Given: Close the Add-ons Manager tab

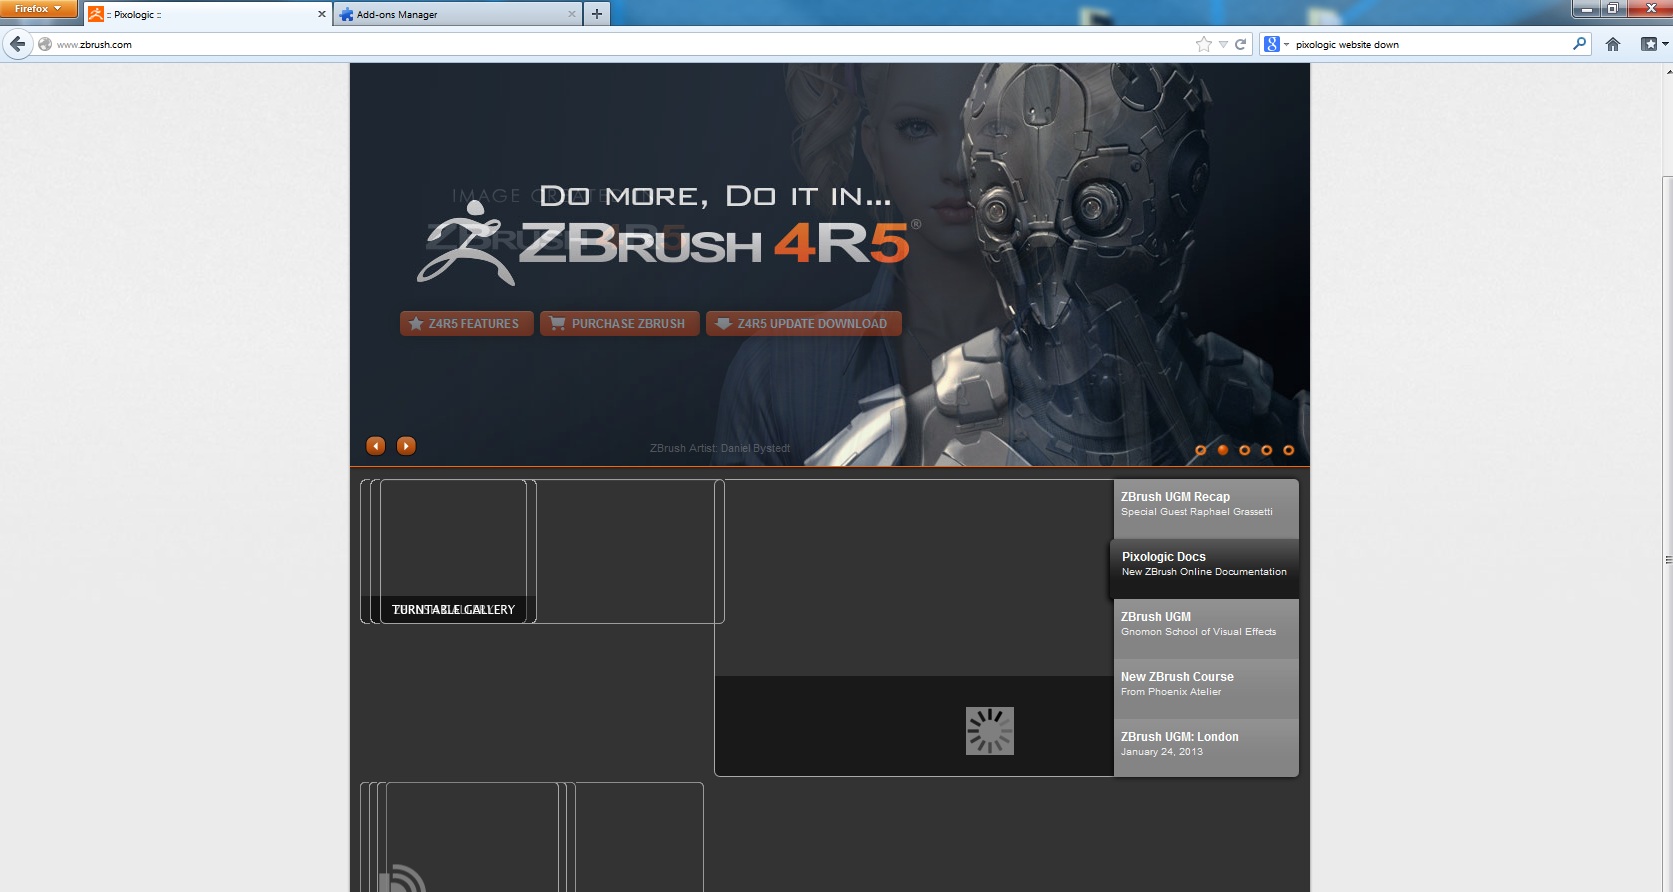Looking at the screenshot, I should [x=572, y=14].
